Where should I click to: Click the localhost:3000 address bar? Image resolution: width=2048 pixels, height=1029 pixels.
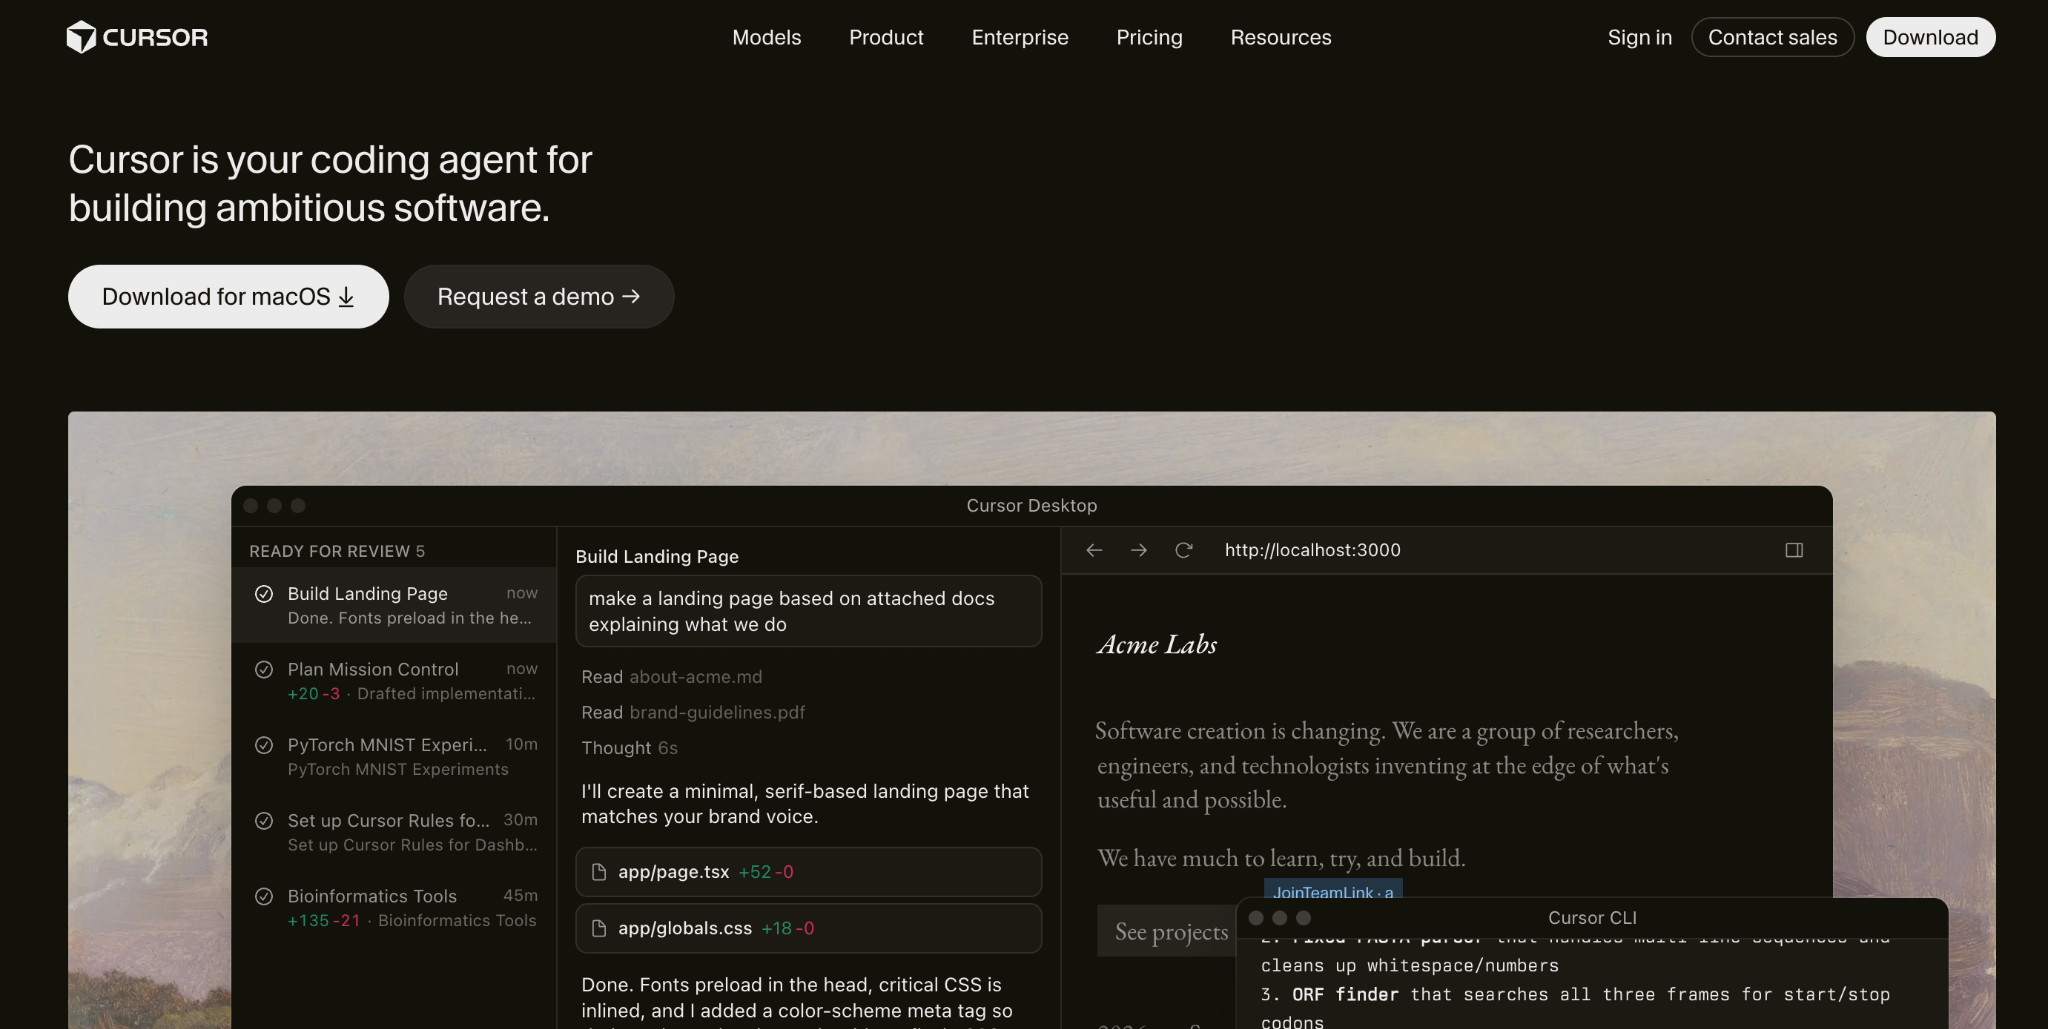1312,550
